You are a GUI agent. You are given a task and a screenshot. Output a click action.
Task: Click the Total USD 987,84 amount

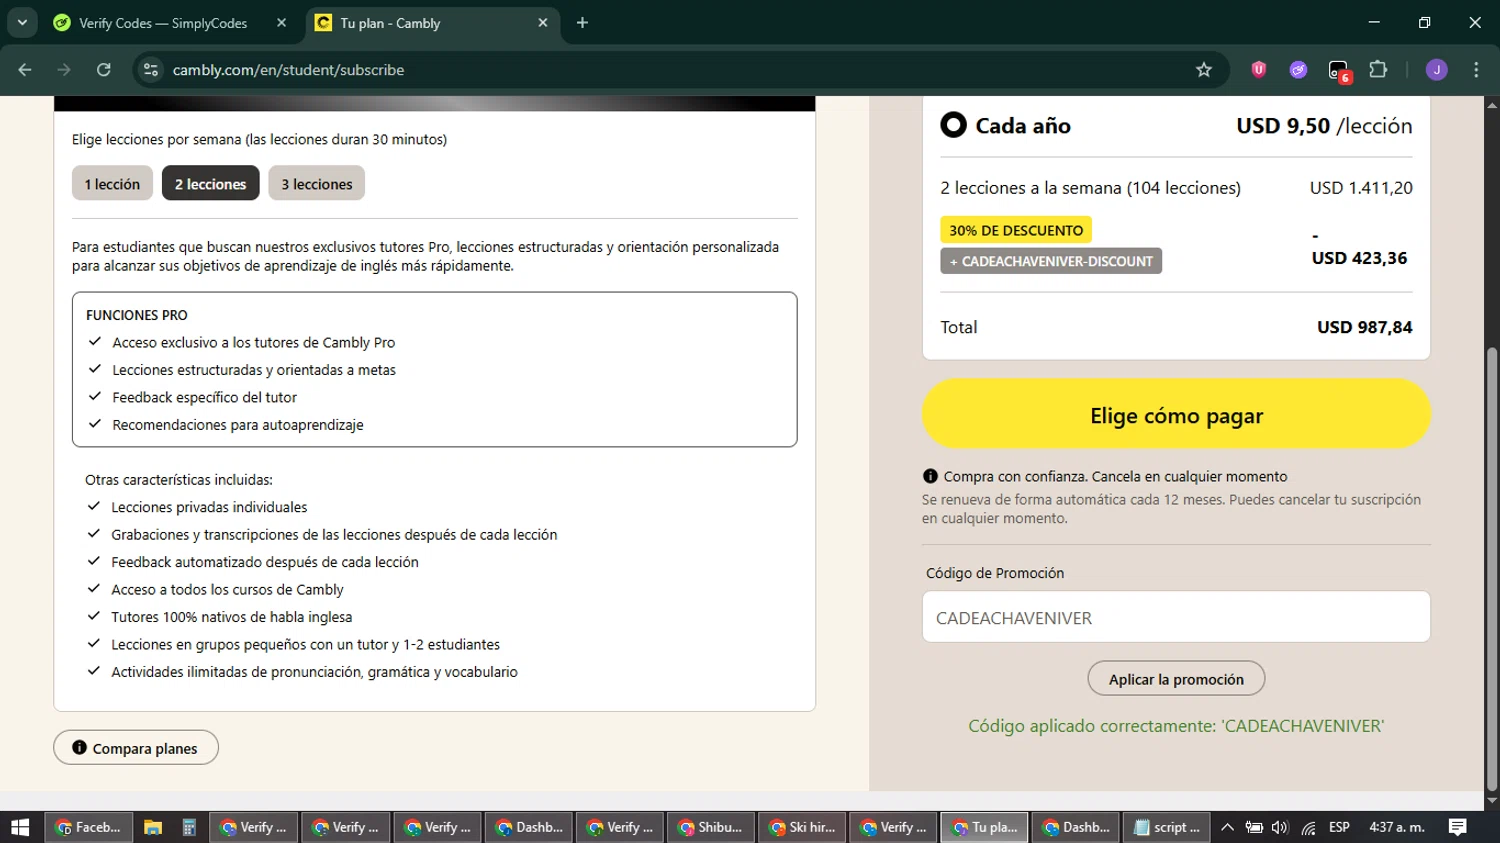click(1364, 327)
